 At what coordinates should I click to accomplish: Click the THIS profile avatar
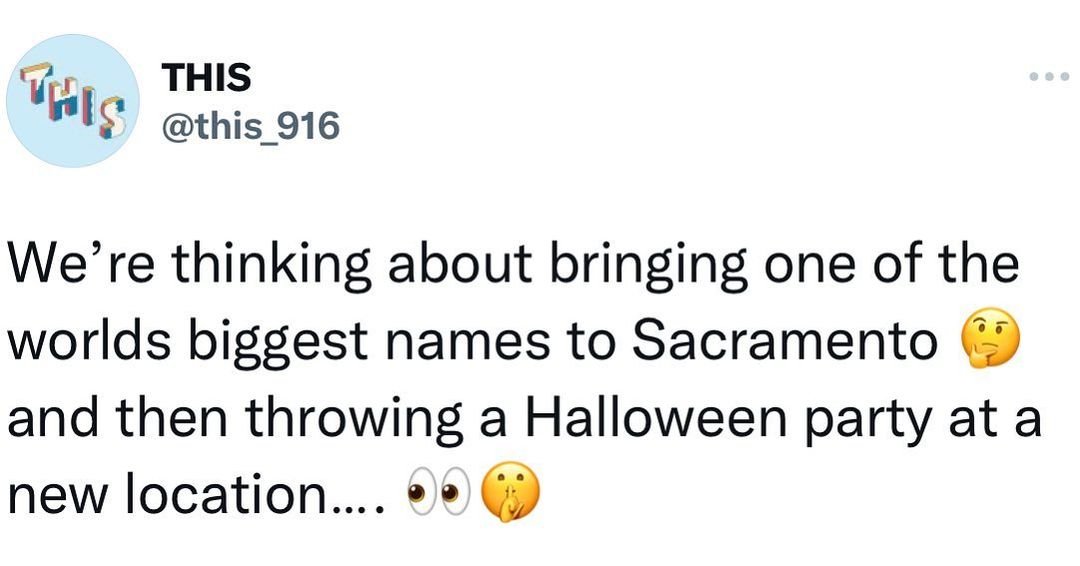click(72, 101)
